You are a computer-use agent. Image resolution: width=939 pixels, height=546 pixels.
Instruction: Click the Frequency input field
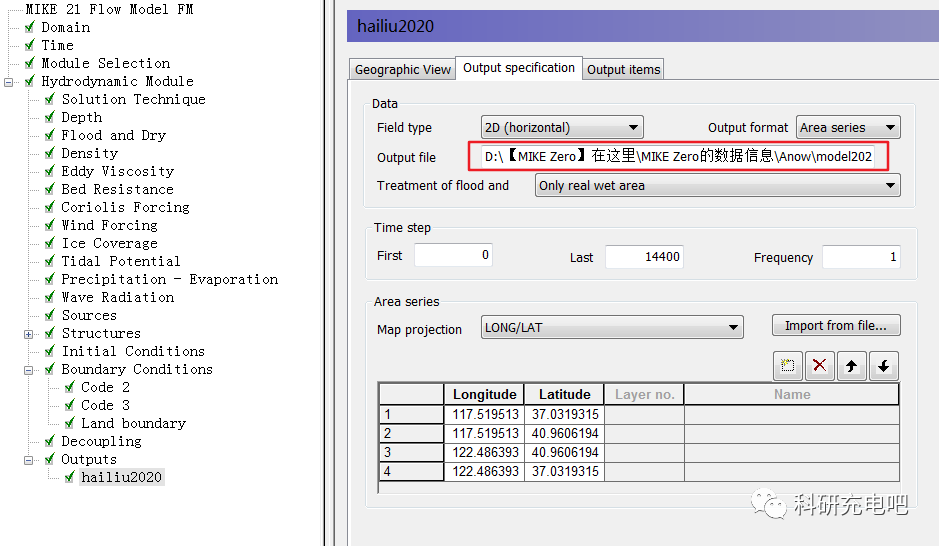tap(861, 257)
